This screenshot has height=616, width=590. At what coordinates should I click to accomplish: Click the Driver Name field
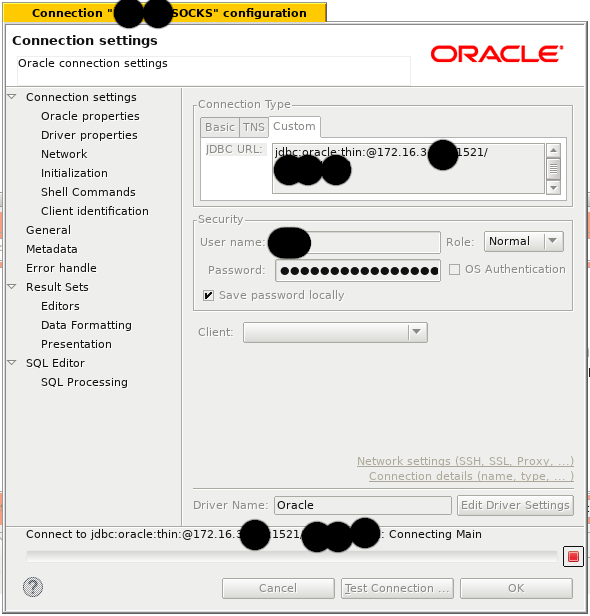click(363, 505)
